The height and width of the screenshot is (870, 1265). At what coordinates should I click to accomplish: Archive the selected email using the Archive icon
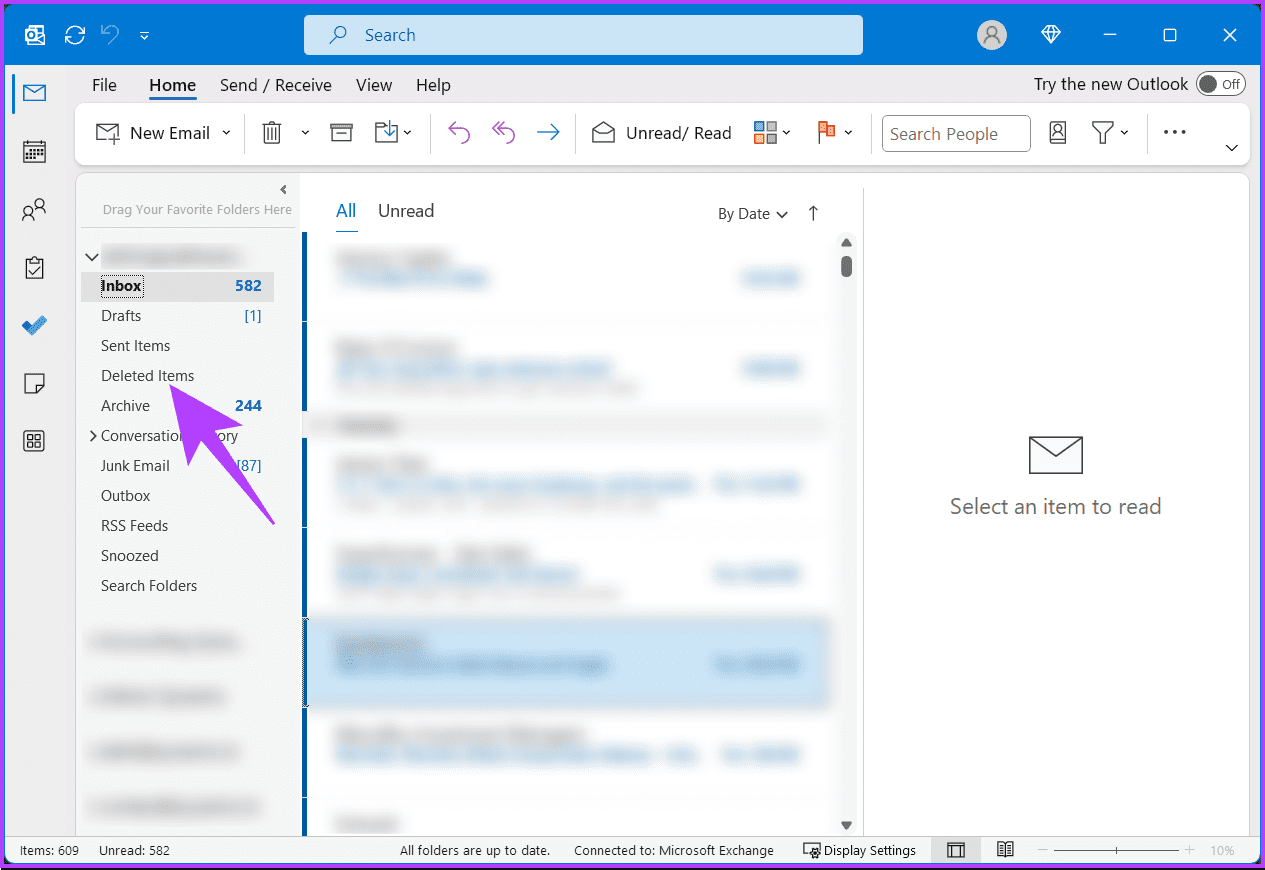[341, 132]
